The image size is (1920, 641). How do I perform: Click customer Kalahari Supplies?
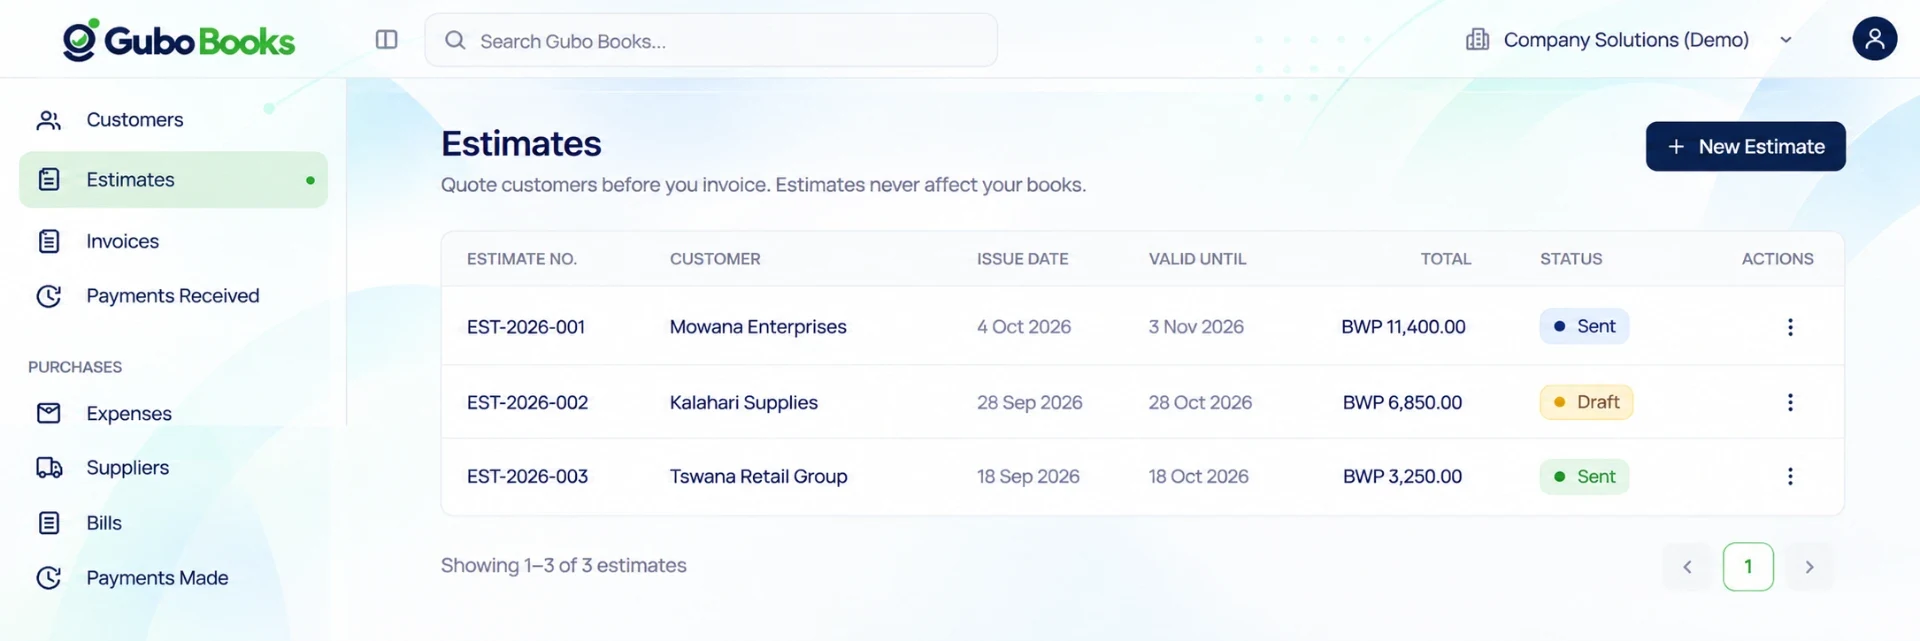click(744, 402)
